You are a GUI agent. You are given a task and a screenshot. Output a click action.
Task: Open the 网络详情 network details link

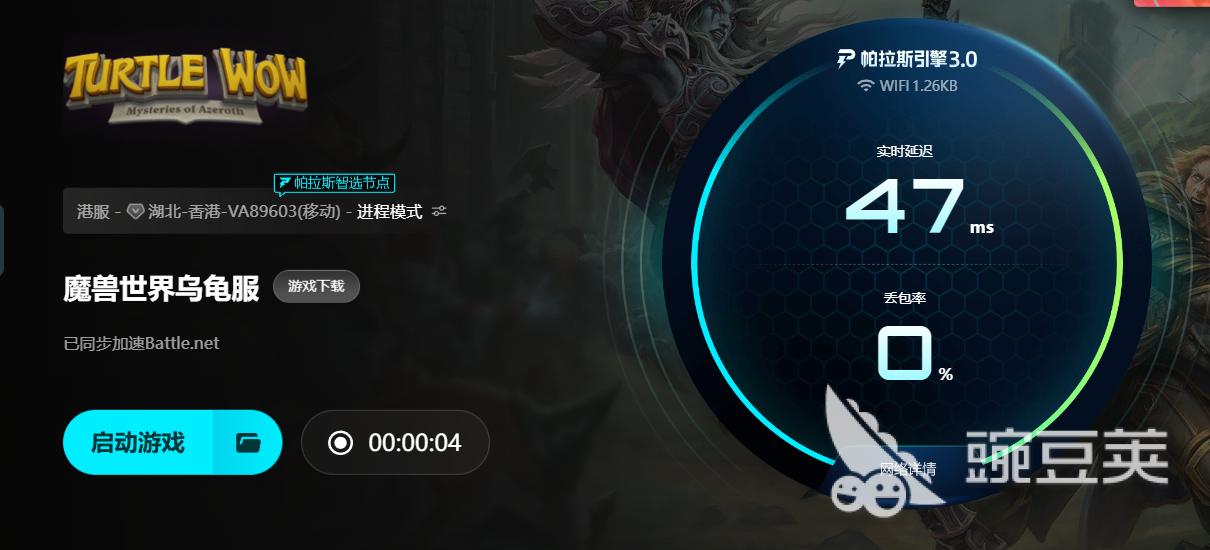coord(908,468)
